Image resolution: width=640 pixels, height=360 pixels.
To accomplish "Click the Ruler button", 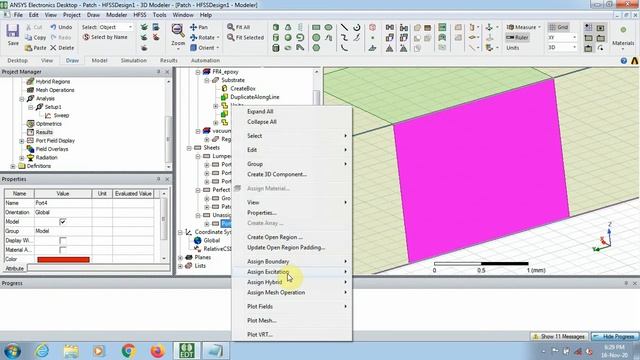I will (x=517, y=38).
